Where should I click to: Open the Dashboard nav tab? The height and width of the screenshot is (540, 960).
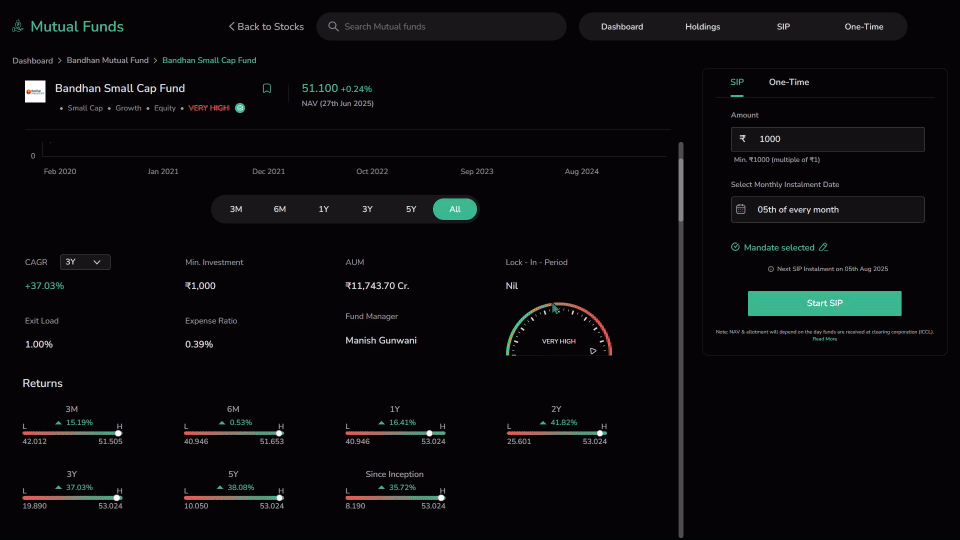pyautogui.click(x=622, y=26)
